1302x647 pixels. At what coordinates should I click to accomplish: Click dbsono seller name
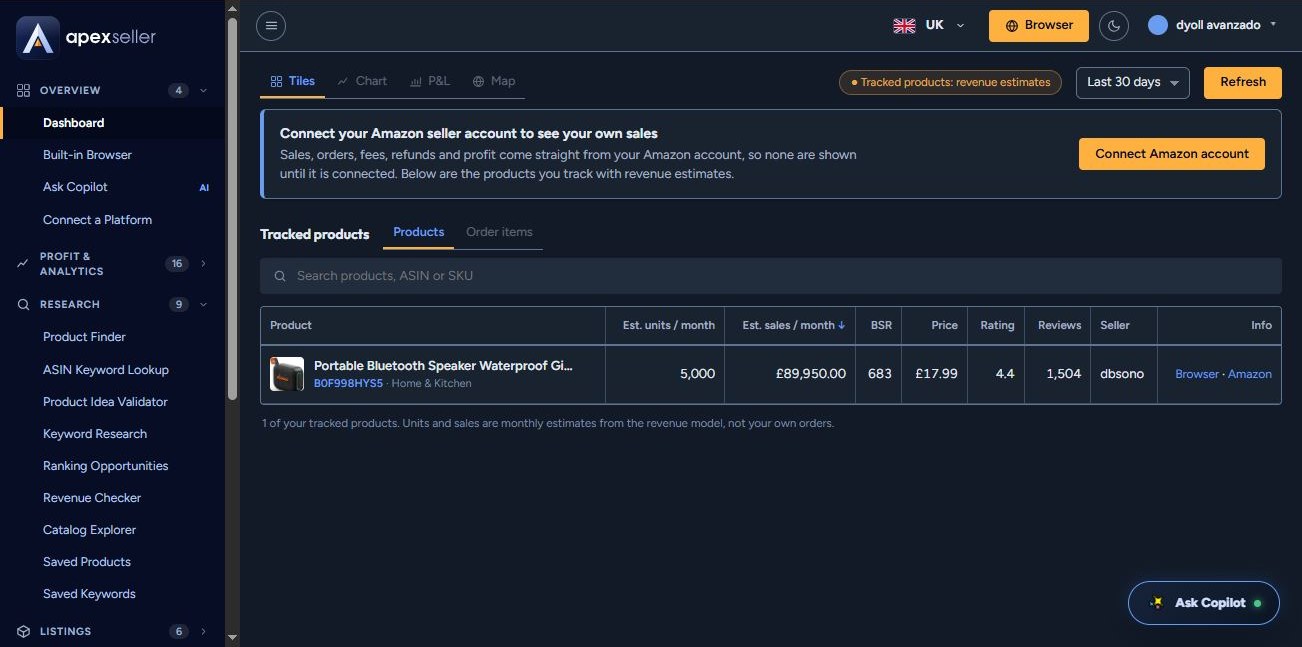tap(1122, 374)
